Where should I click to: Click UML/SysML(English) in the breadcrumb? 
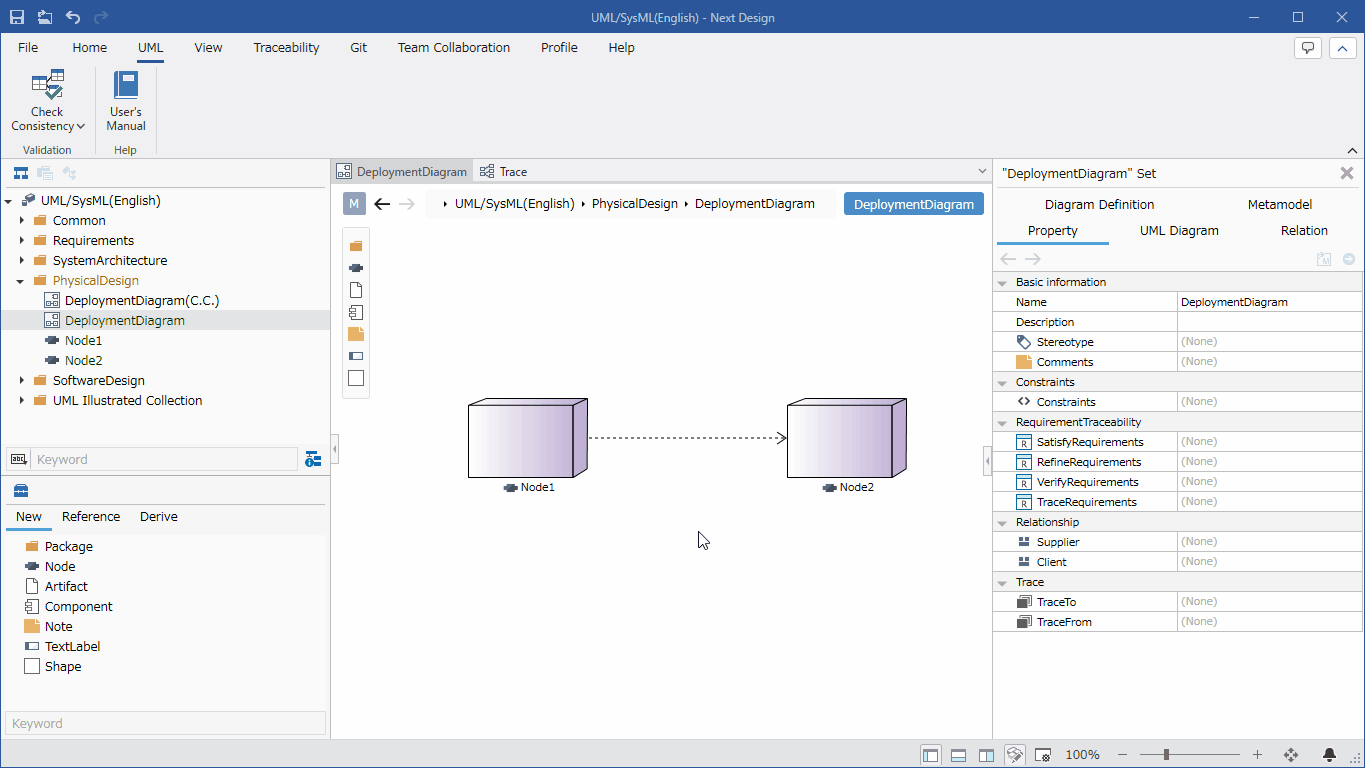(515, 204)
